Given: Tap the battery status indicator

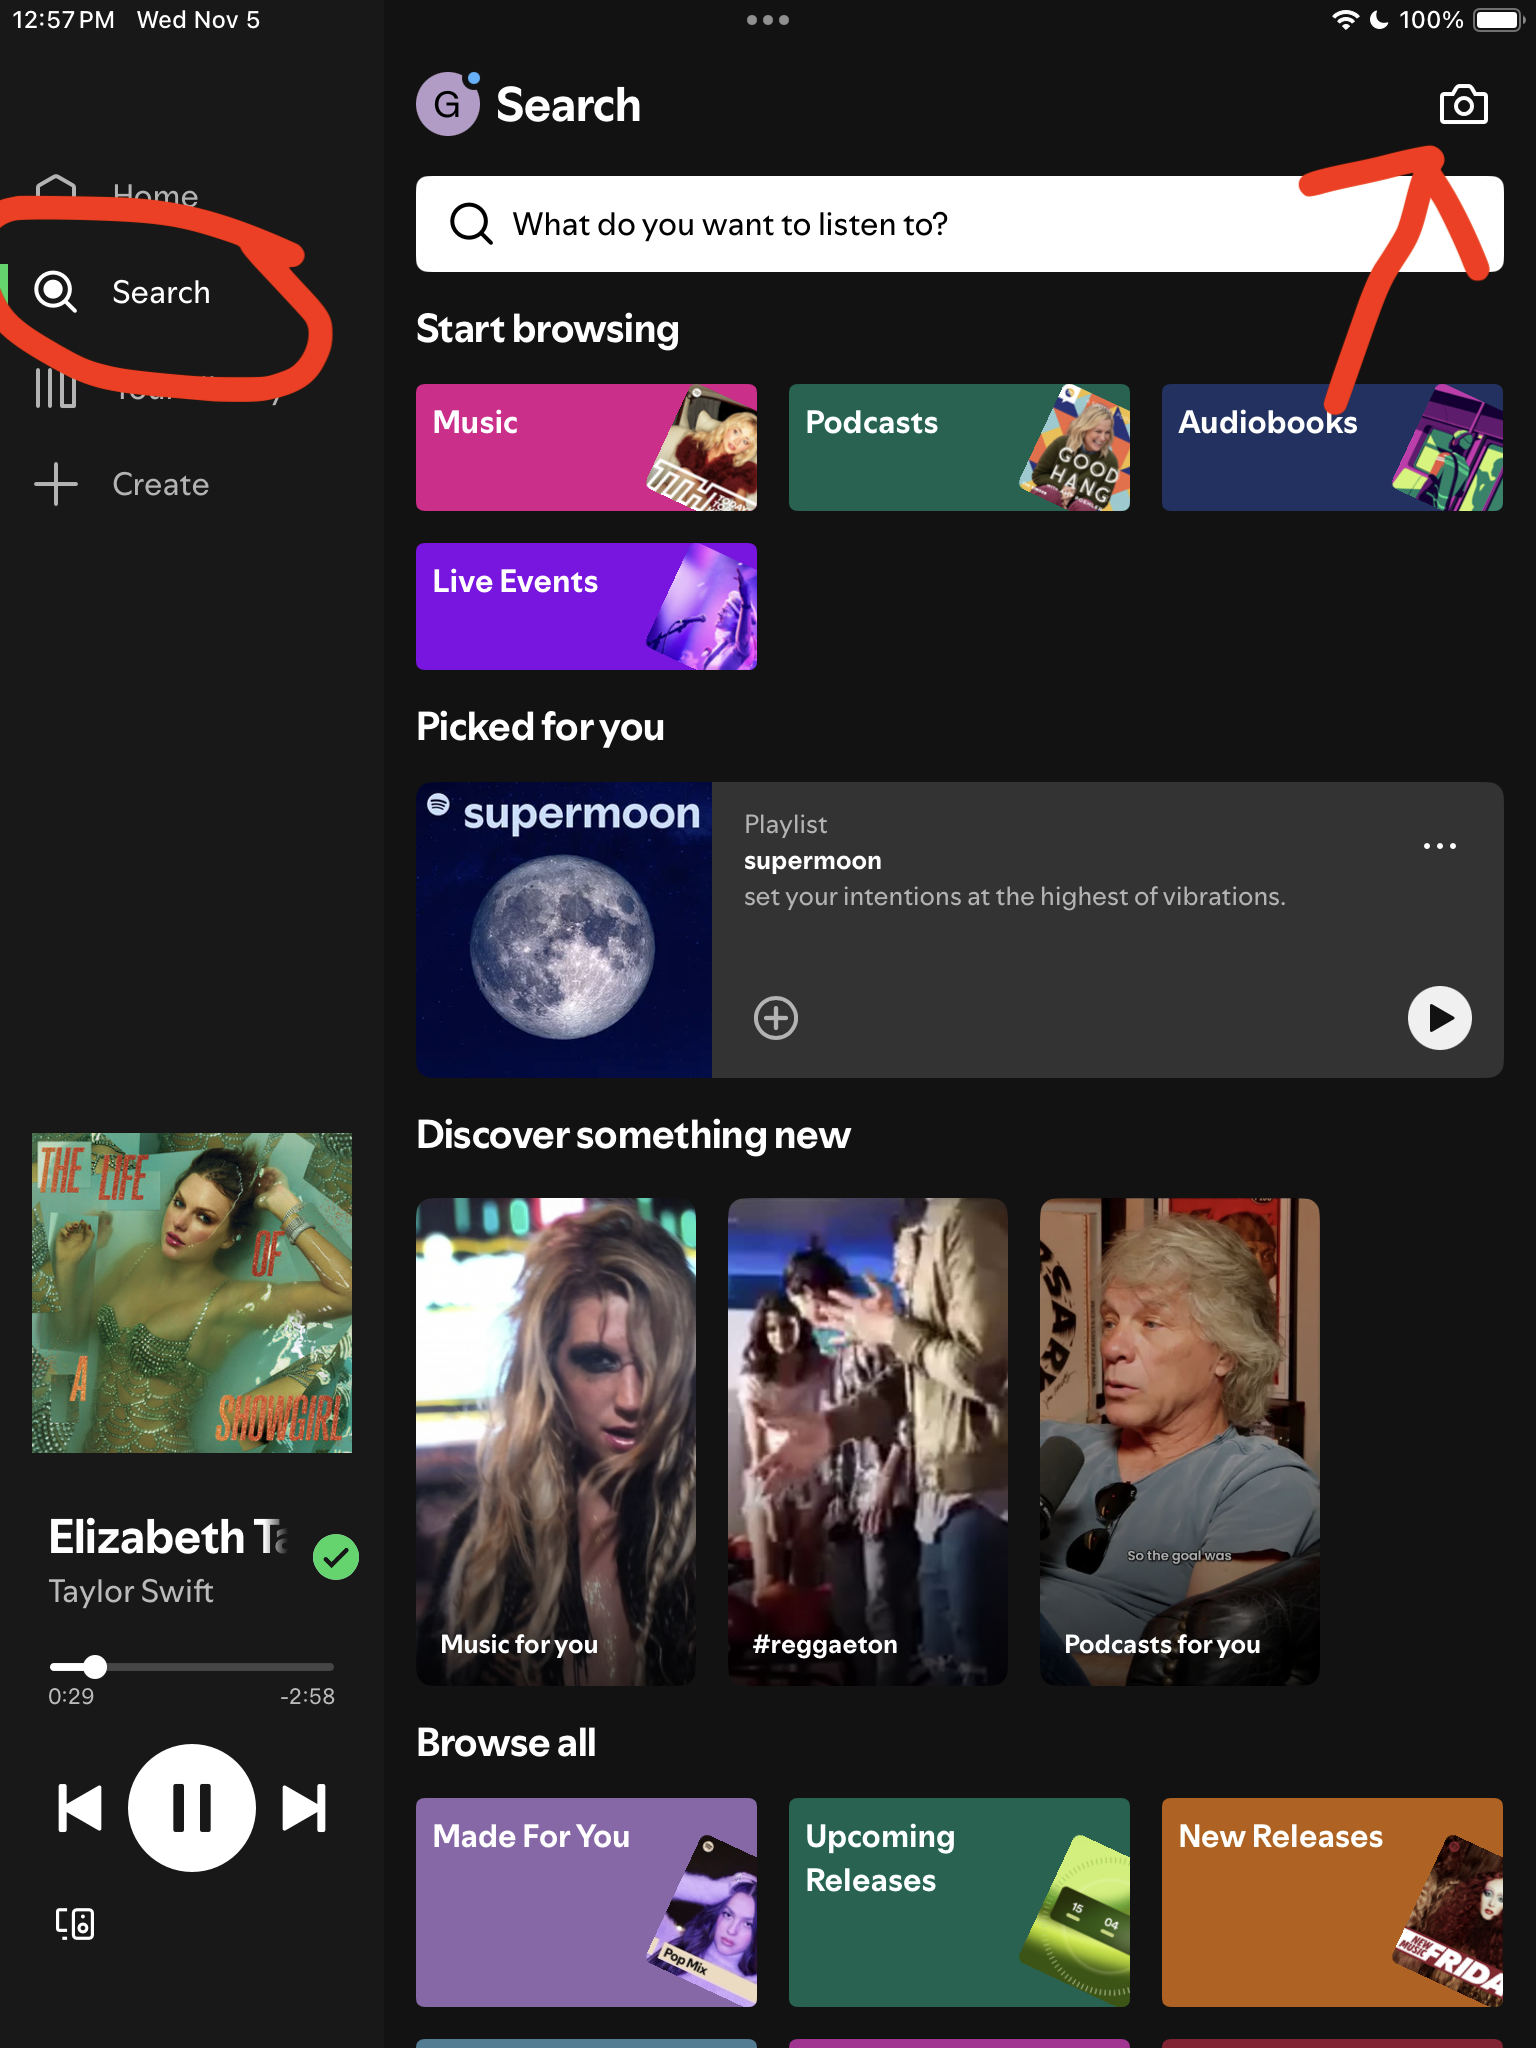Looking at the screenshot, I should click(x=1497, y=20).
